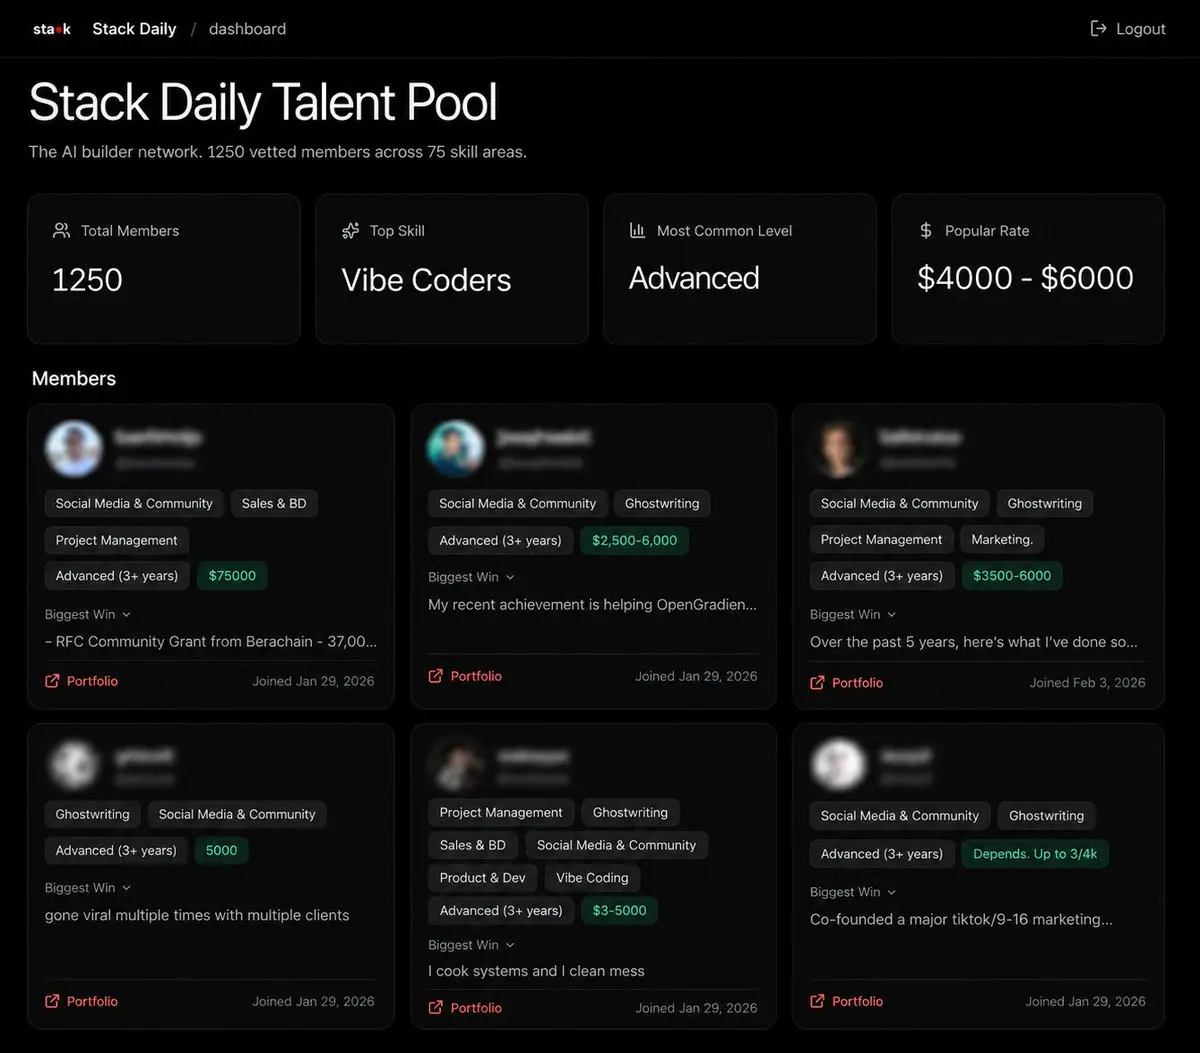Open the Stack Daily breadcrumb link

coord(134,29)
